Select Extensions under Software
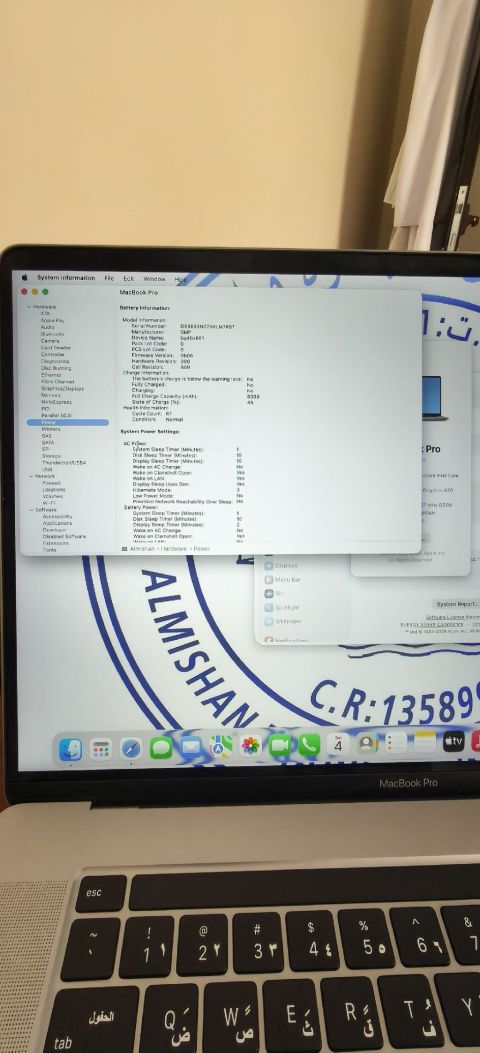This screenshot has width=480, height=1053. click(x=56, y=543)
